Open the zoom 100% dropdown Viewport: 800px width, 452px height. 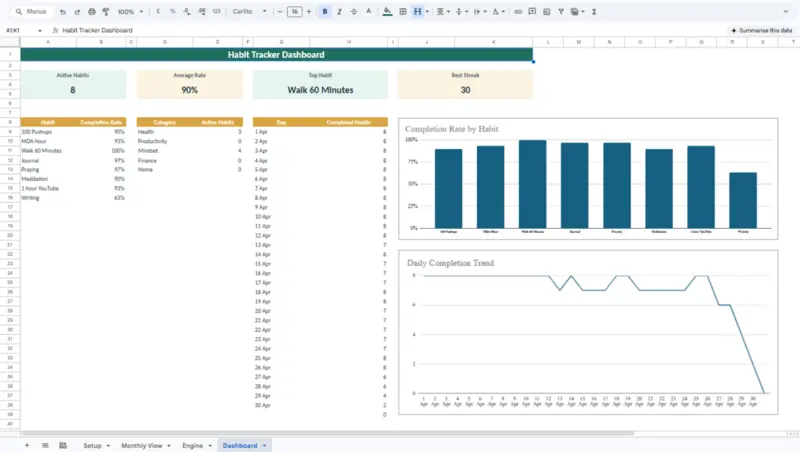point(130,12)
